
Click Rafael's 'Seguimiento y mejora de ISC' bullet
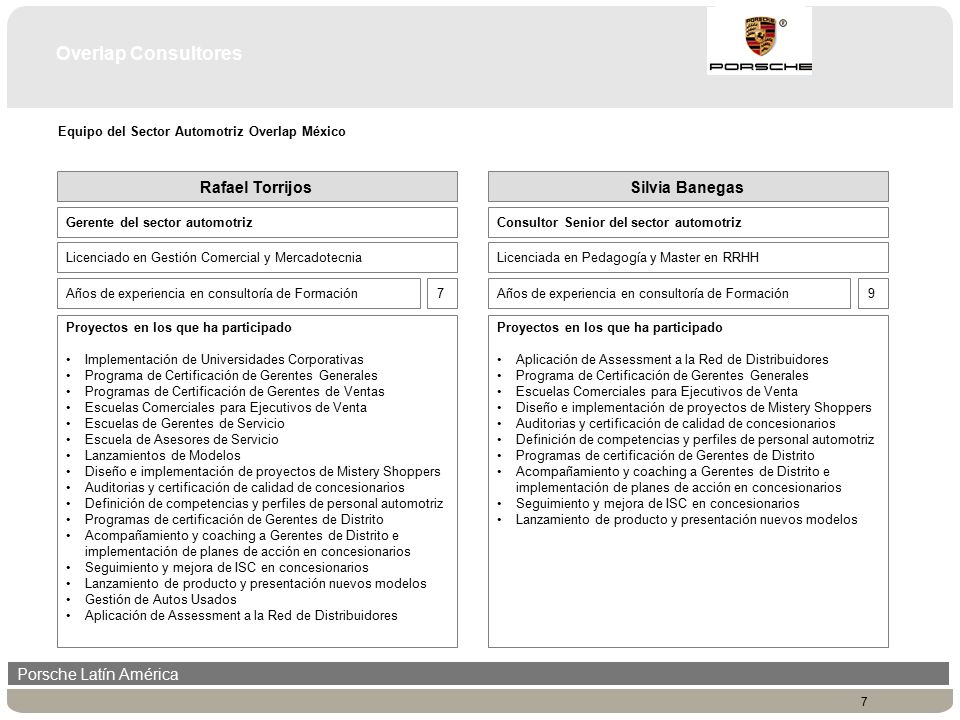point(227,568)
